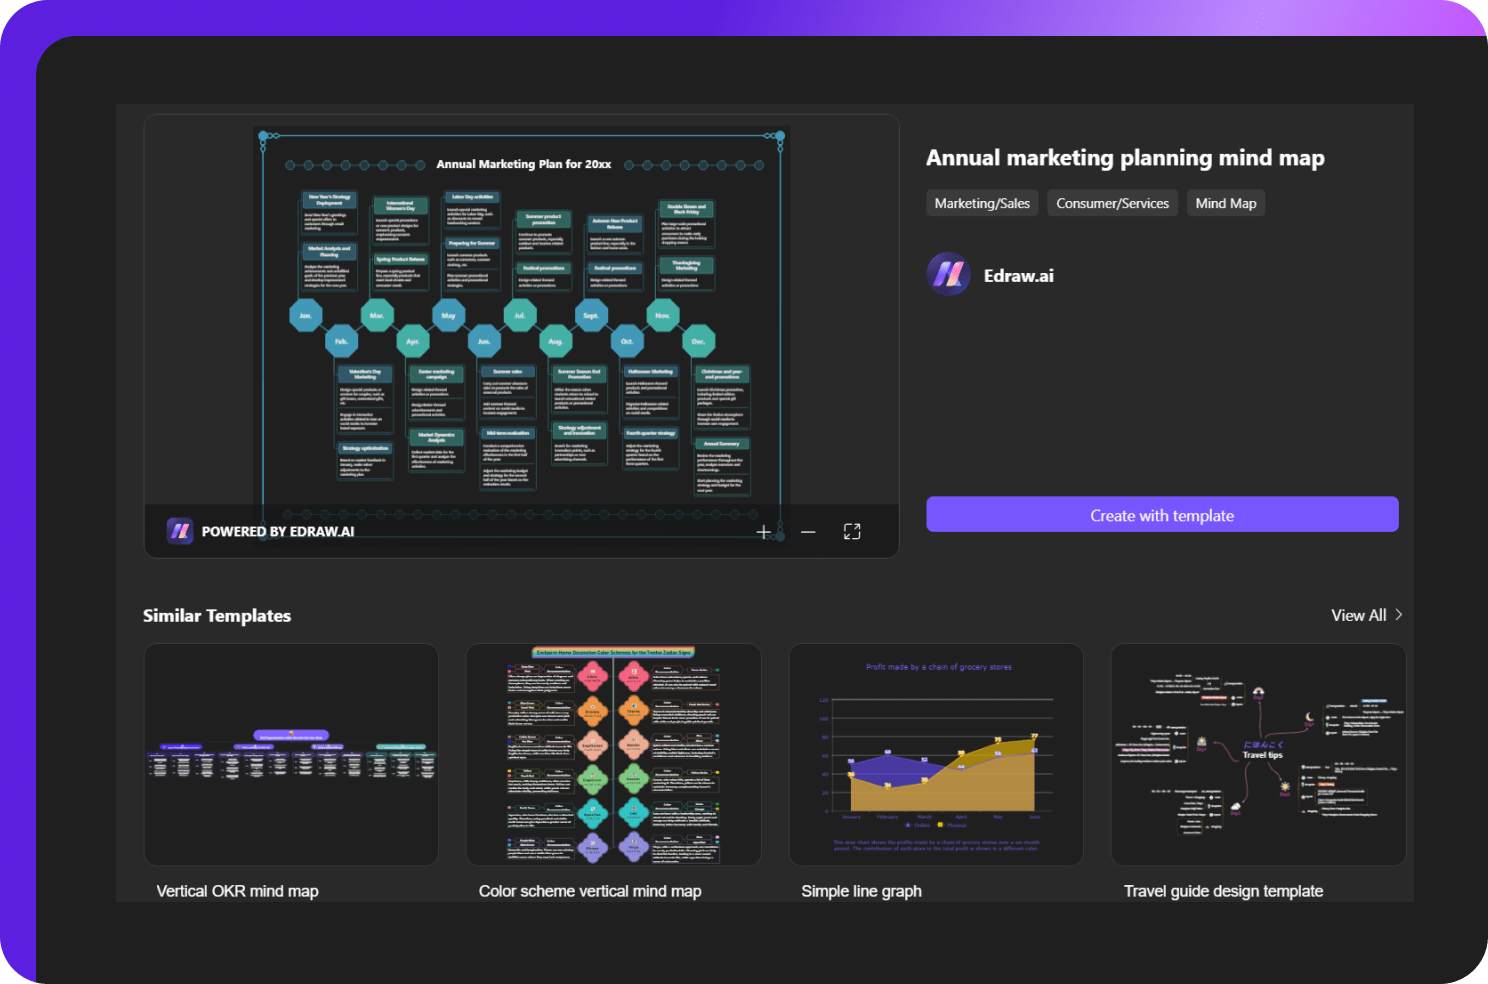Open the Simple line graph thumbnail
The height and width of the screenshot is (984, 1488).
[936, 754]
